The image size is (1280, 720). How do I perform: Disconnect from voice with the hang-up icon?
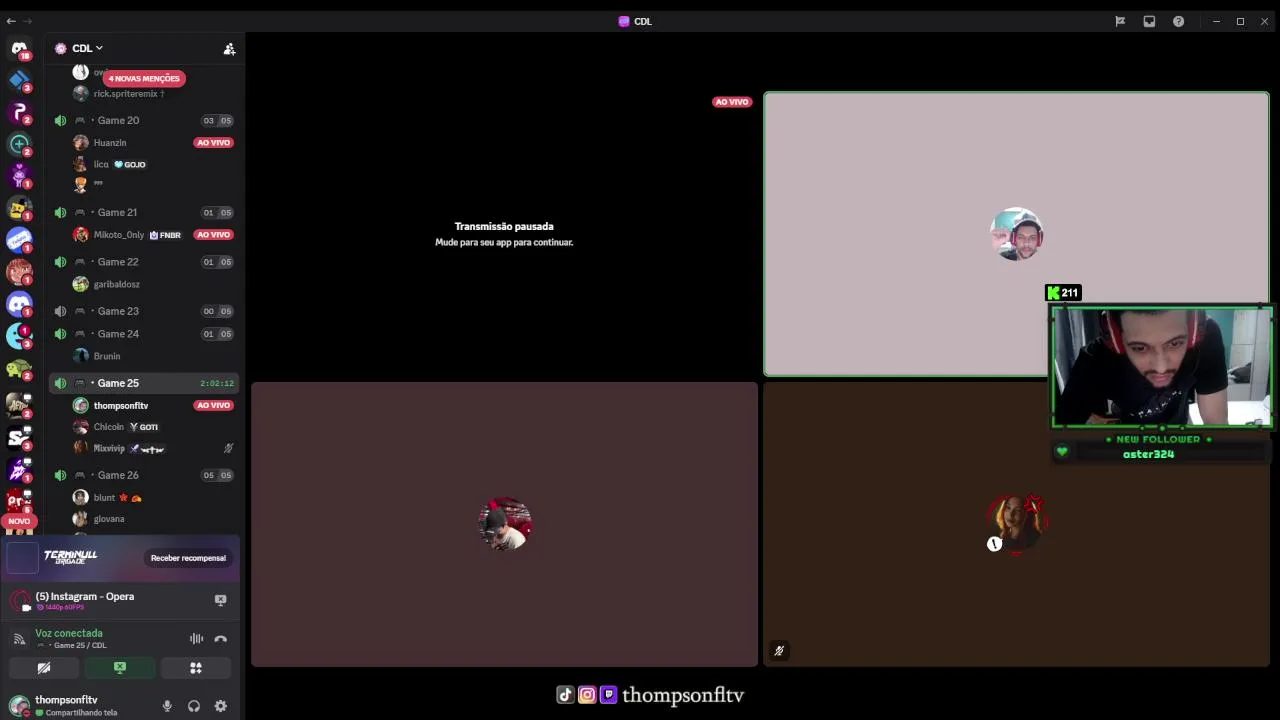pyautogui.click(x=221, y=639)
